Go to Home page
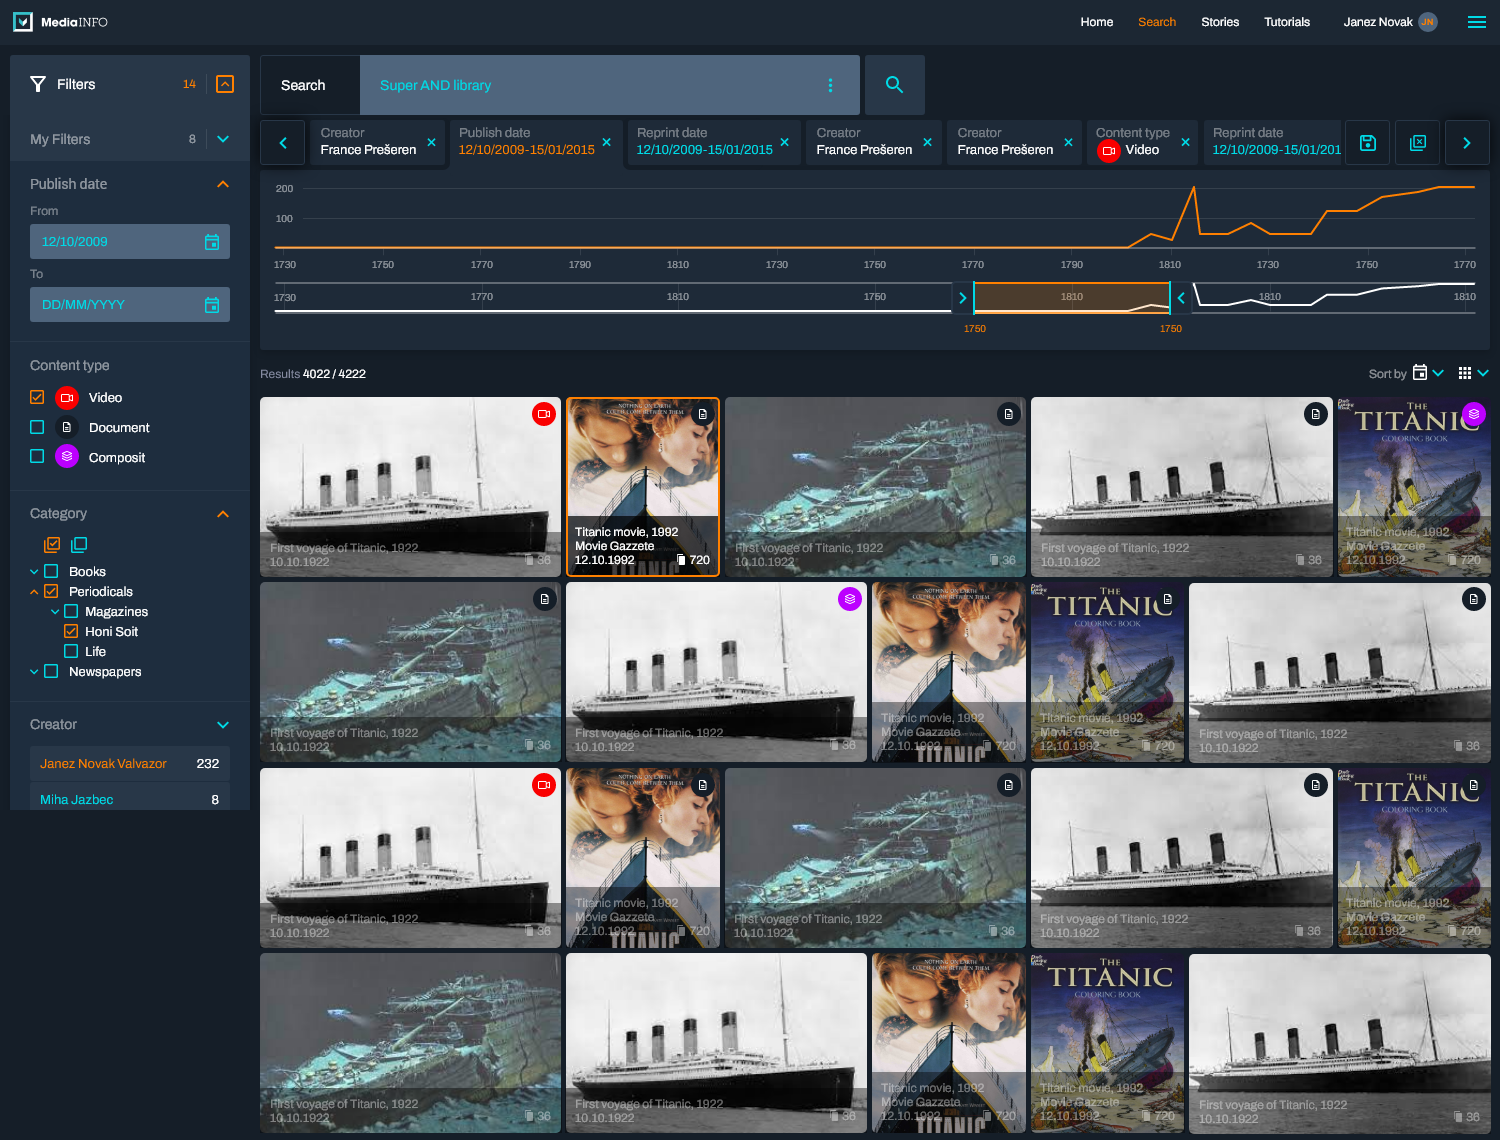1500x1140 pixels. pos(1096,22)
